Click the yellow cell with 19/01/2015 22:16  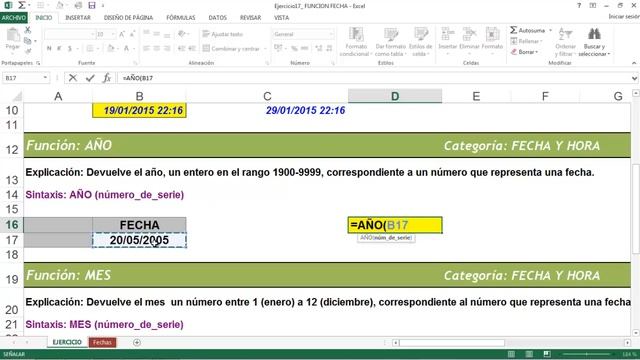139,110
